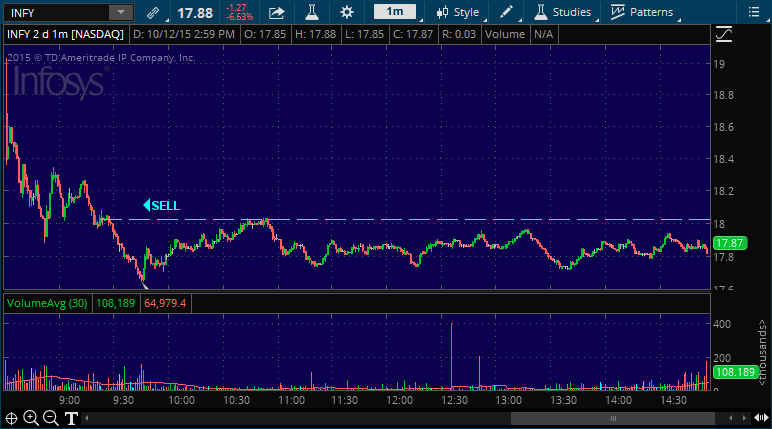Click the share chart arrow icon

point(277,13)
